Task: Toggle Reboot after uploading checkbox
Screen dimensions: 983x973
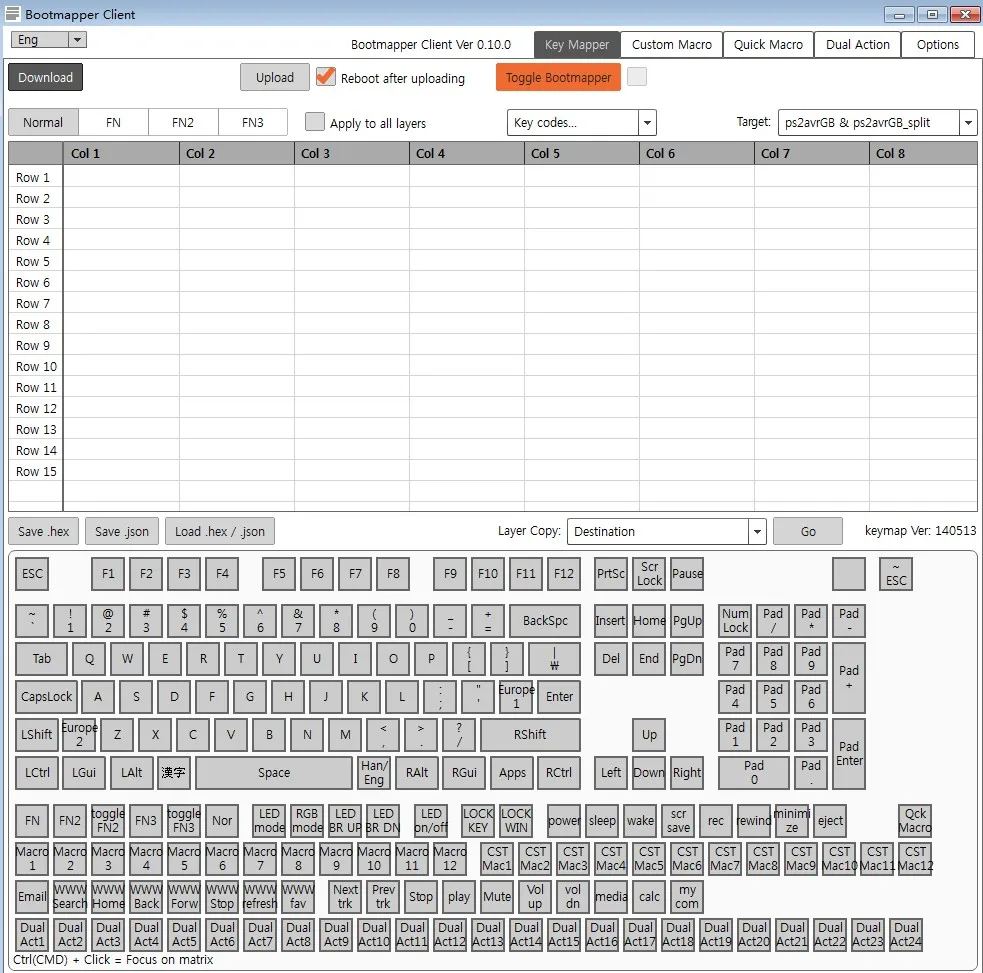Action: tap(325, 77)
